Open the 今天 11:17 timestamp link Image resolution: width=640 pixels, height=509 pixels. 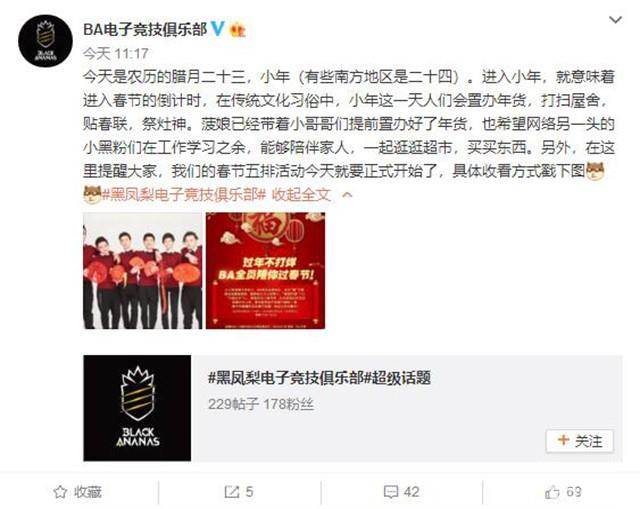[x=116, y=53]
